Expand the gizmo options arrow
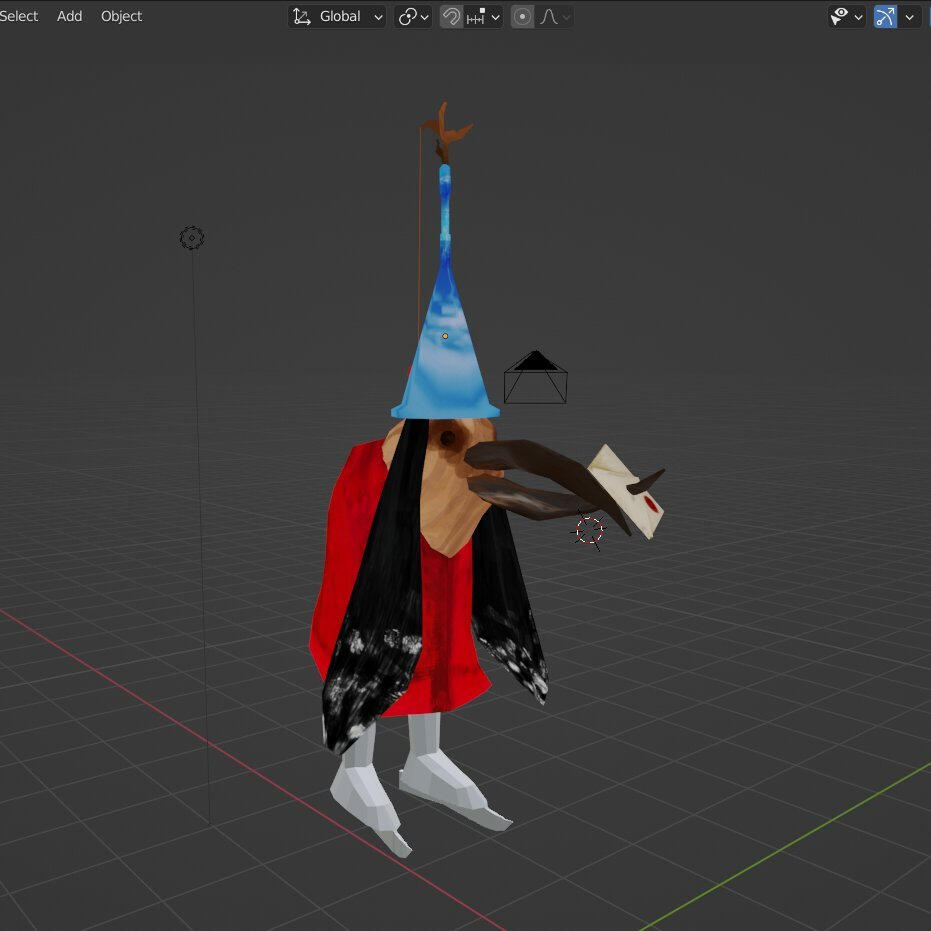This screenshot has height=931, width=931. (x=909, y=16)
